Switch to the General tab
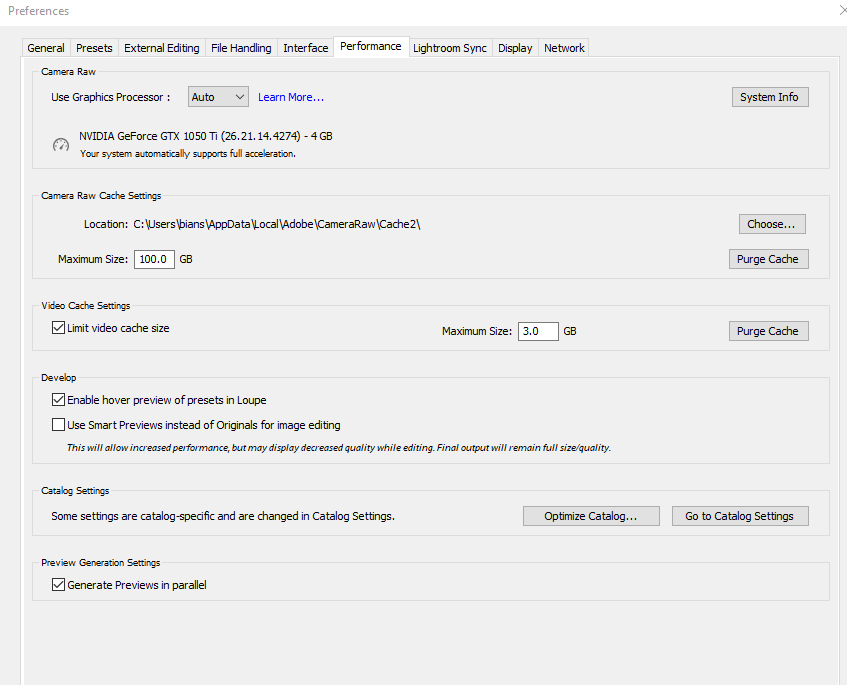847x685 pixels. pos(46,47)
